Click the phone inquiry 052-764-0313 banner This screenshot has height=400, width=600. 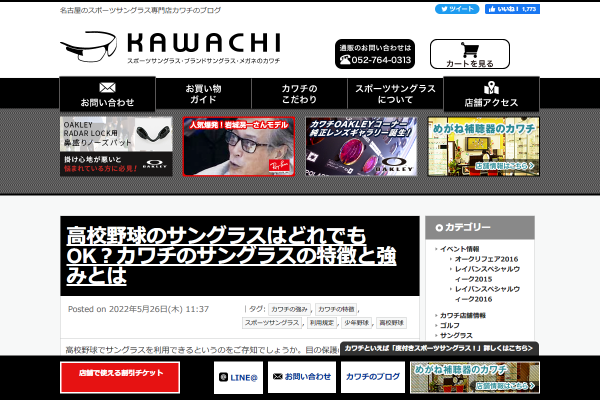click(x=375, y=54)
